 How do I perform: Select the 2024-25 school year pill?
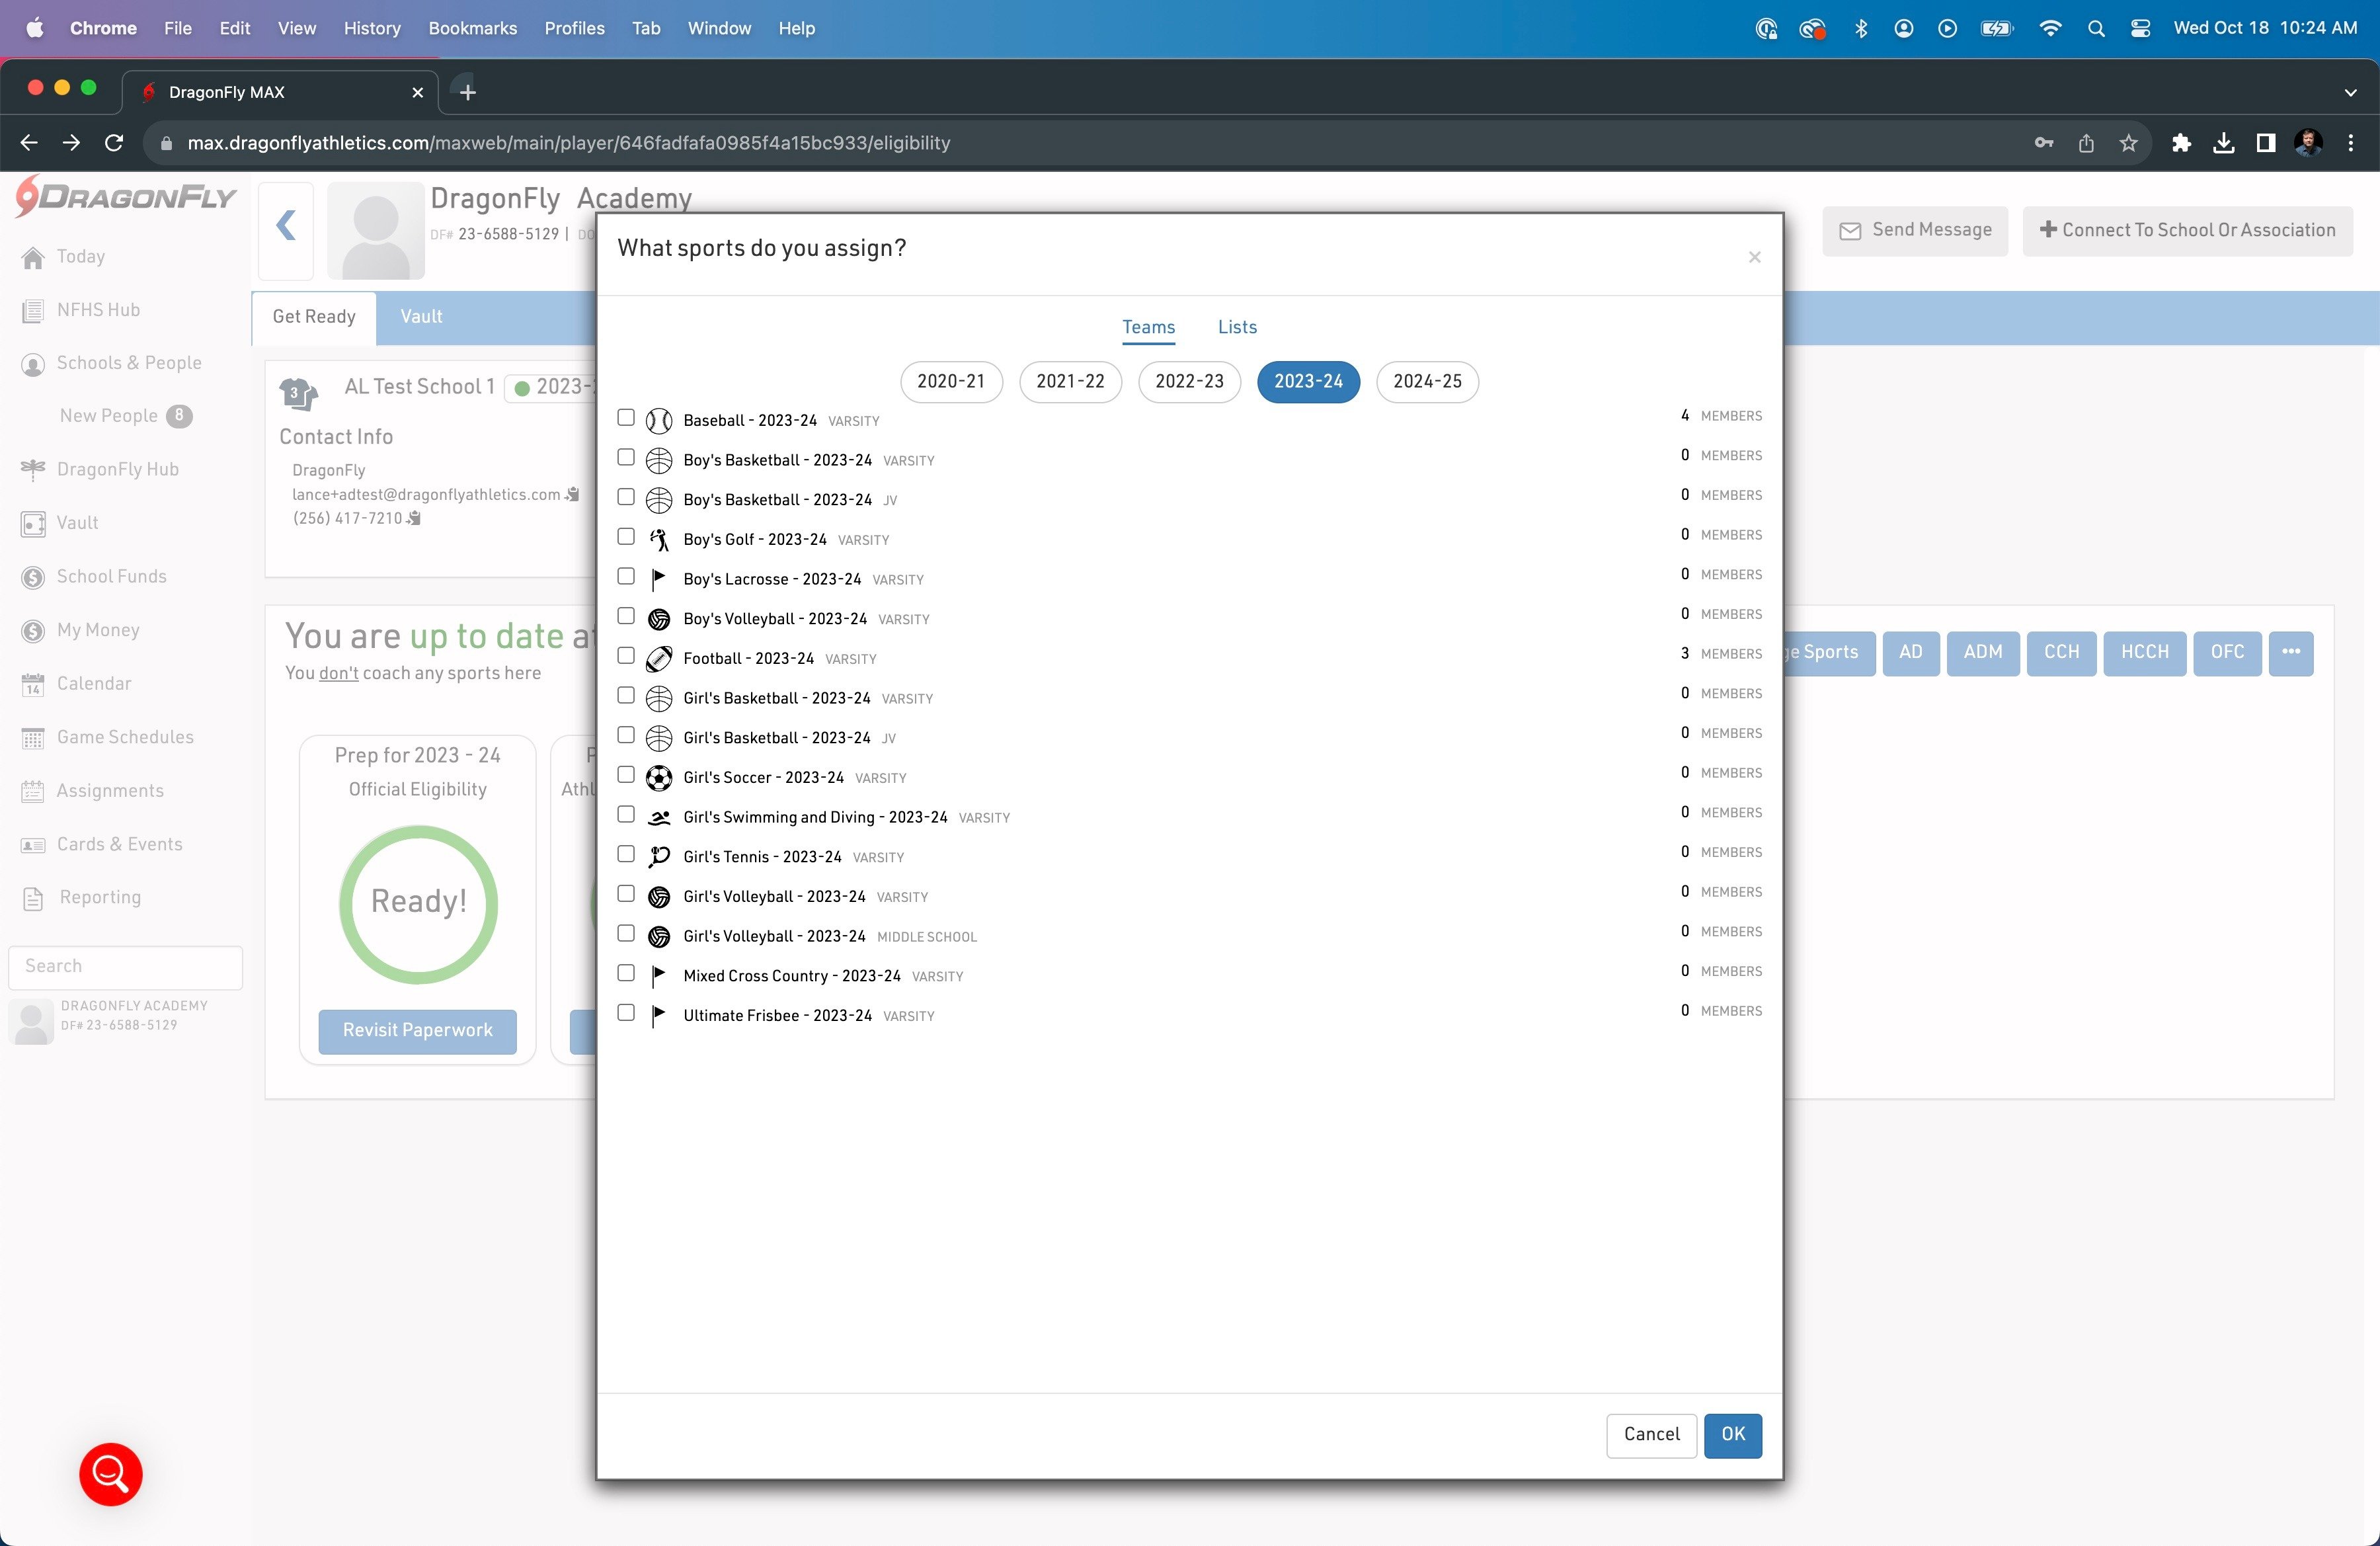(x=1427, y=381)
